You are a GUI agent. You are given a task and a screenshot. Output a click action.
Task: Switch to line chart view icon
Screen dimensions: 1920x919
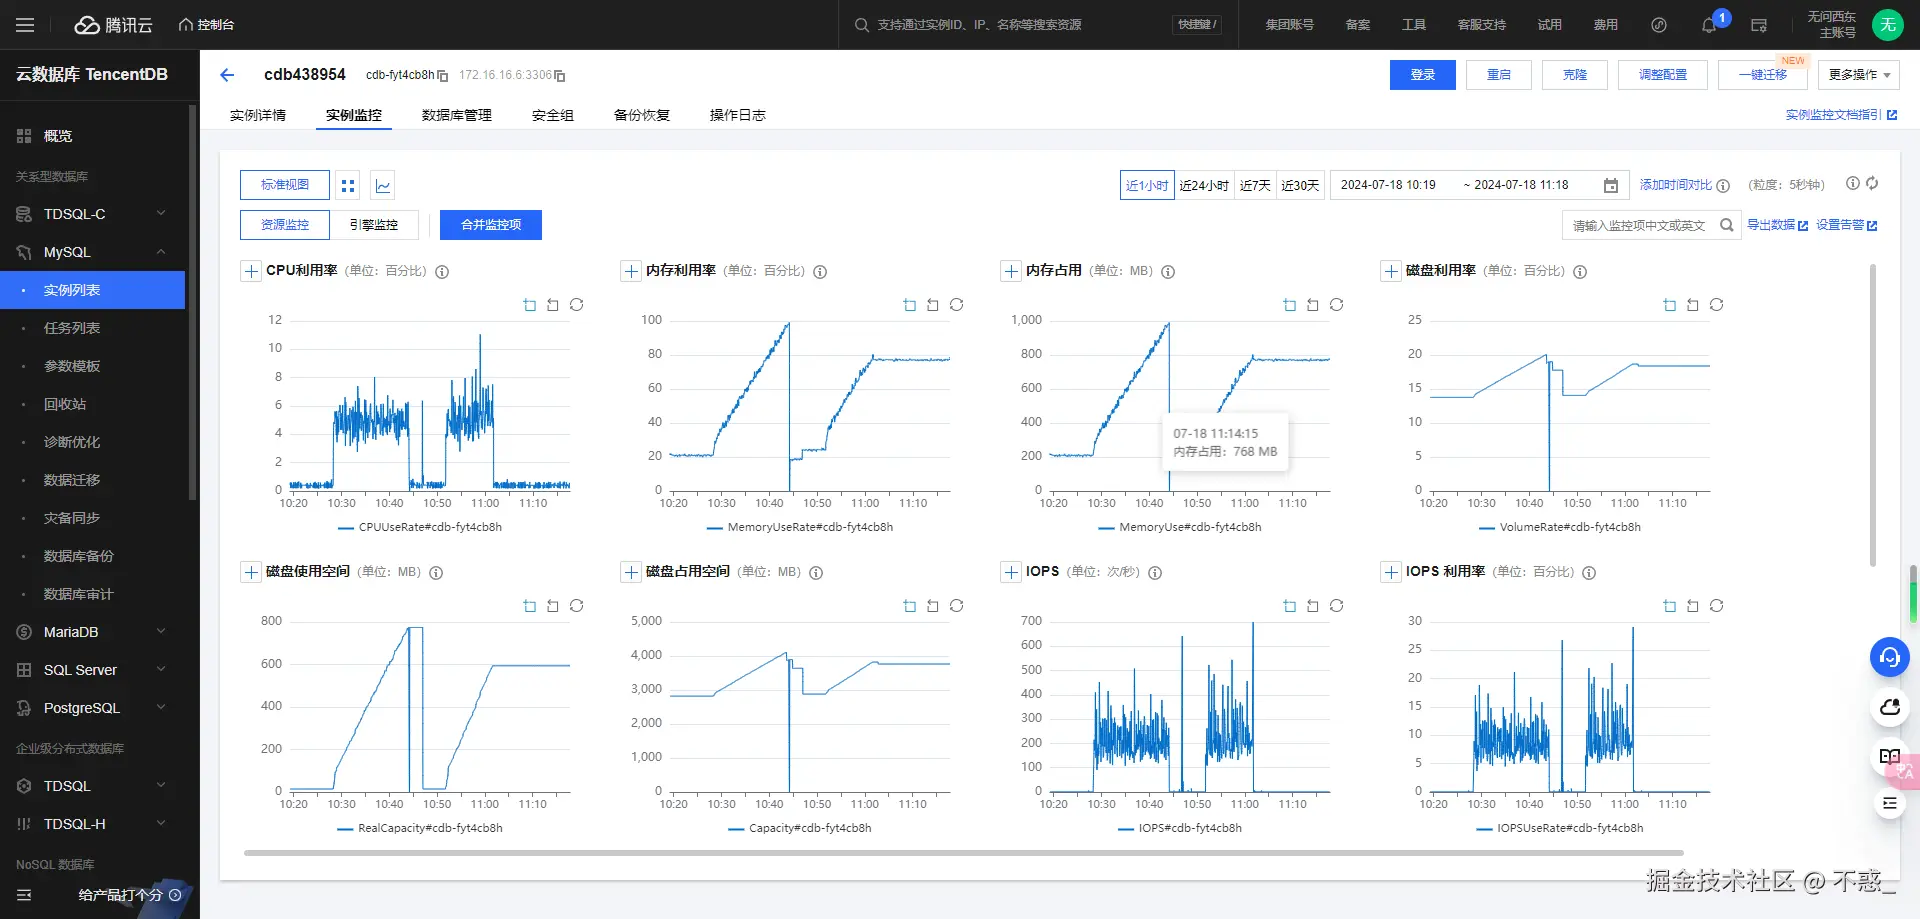point(383,185)
